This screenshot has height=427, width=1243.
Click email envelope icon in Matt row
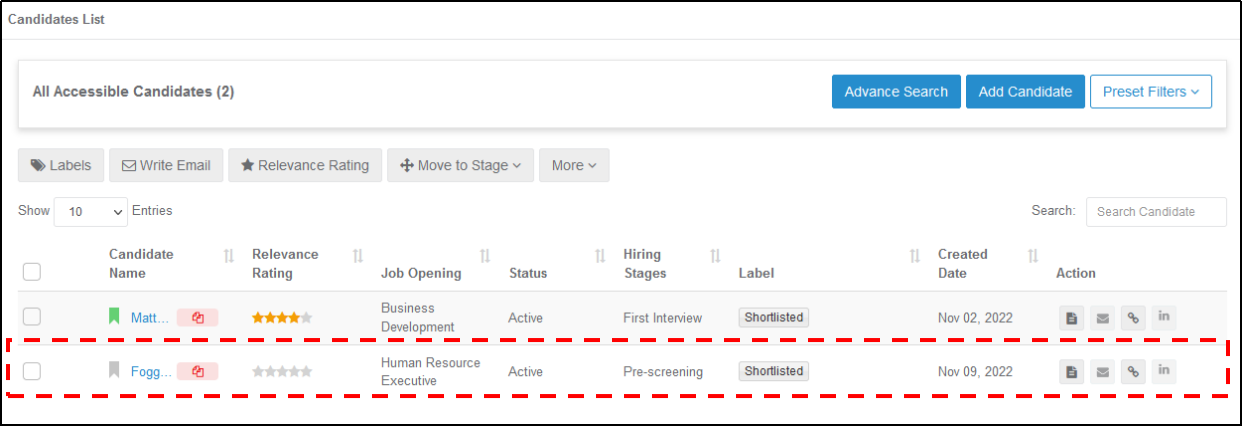[x=1102, y=318]
